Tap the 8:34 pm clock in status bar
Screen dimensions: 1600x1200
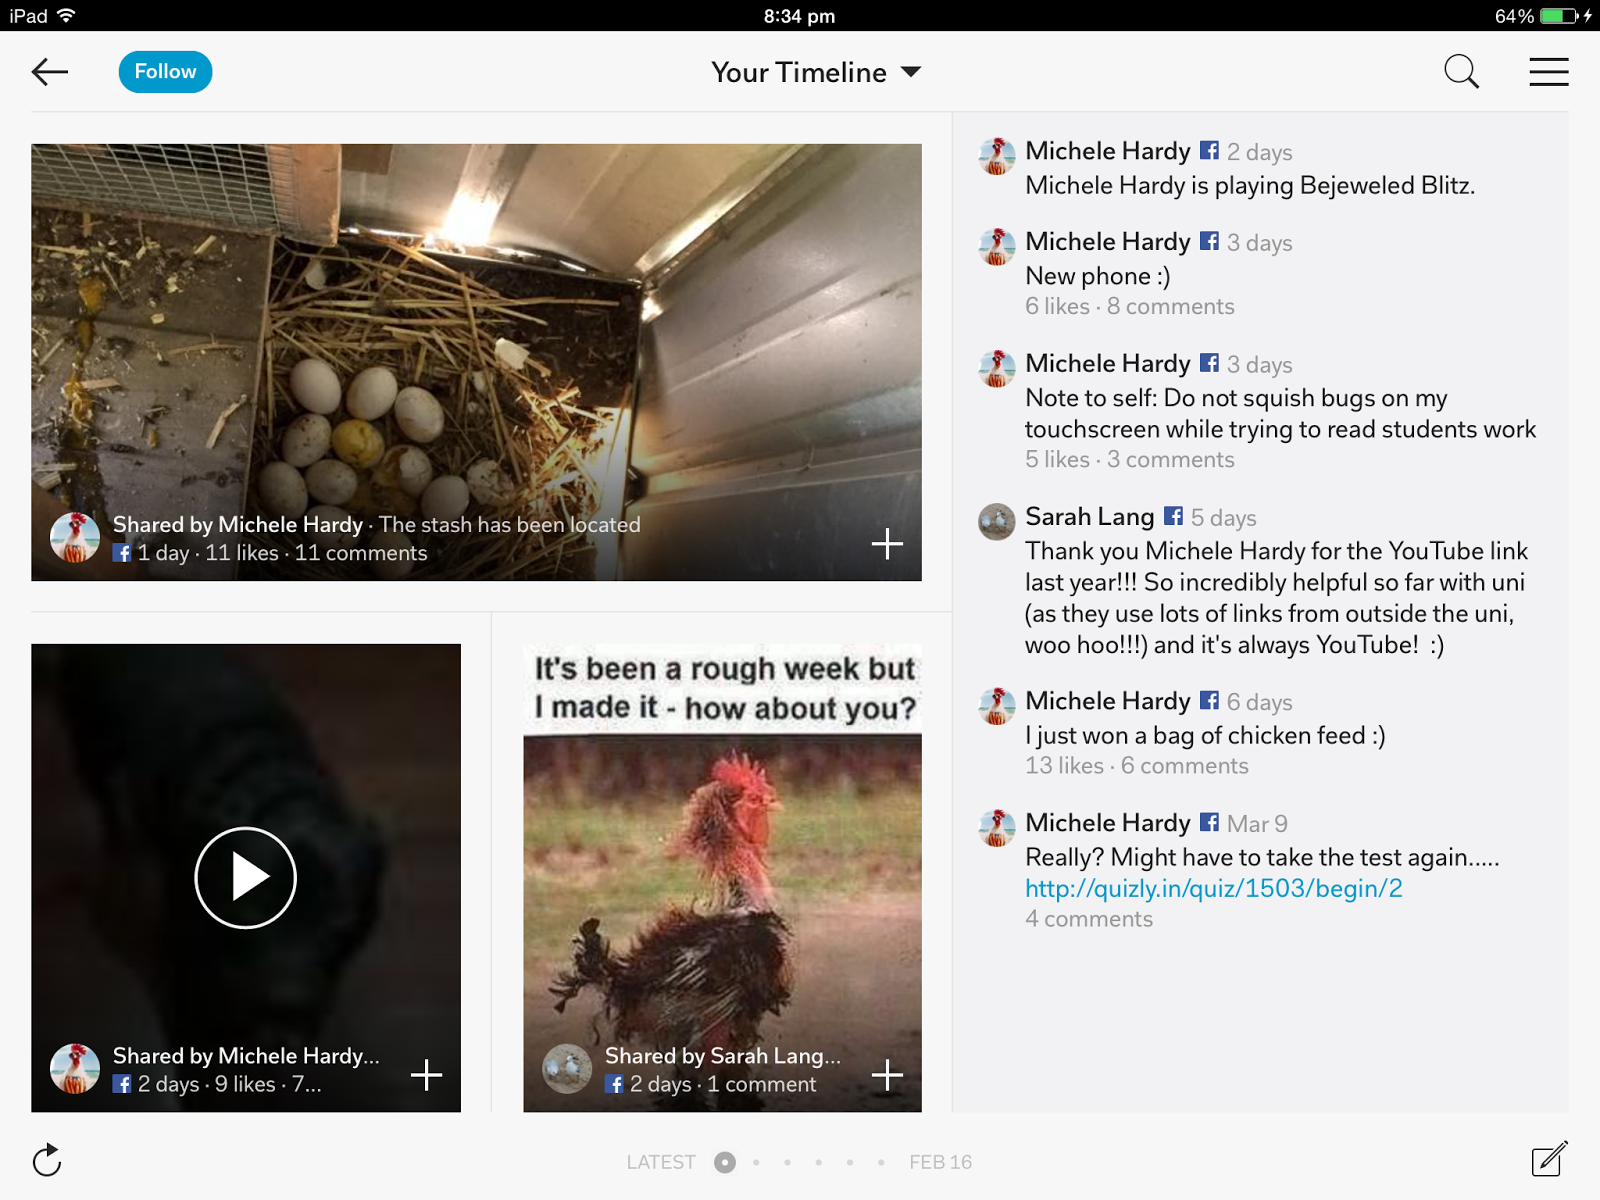pos(799,16)
